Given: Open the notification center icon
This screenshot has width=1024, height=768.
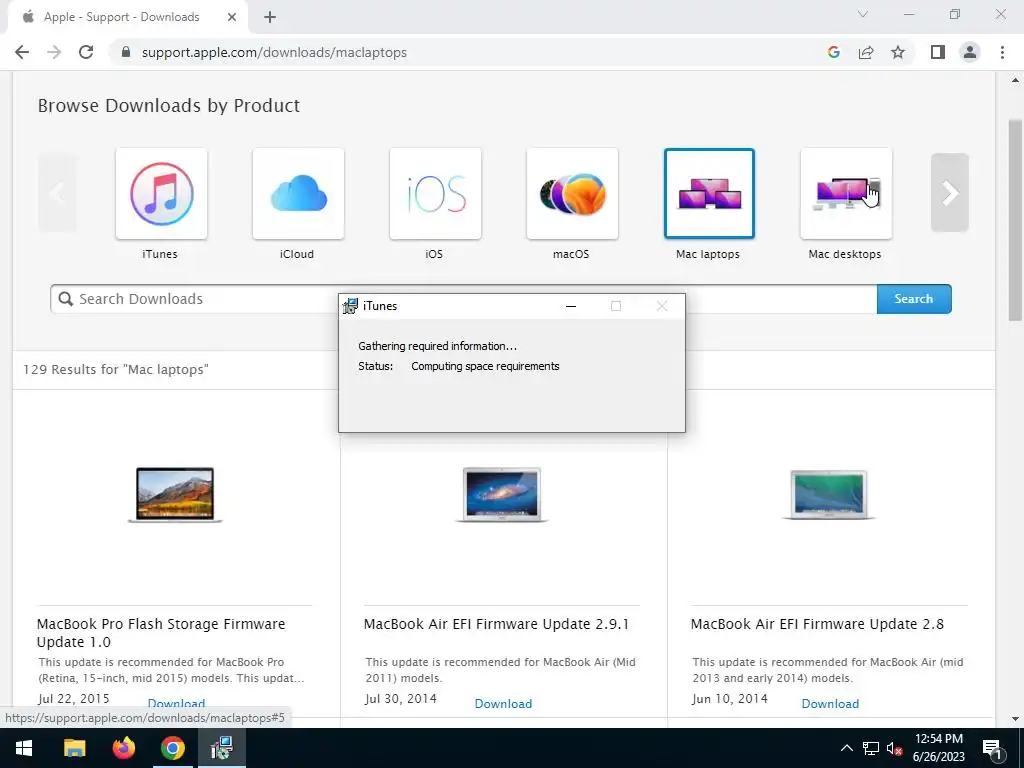Looking at the screenshot, I should click(991, 748).
